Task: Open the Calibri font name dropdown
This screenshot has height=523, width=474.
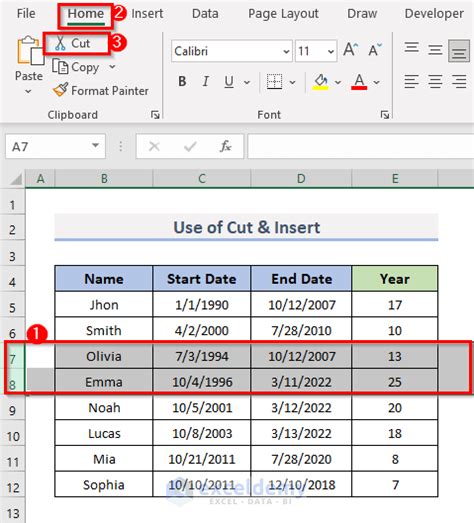Action: click(286, 51)
